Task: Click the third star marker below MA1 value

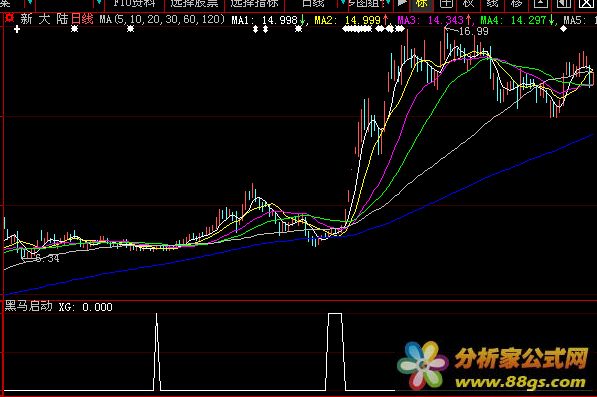Action: click(298, 29)
